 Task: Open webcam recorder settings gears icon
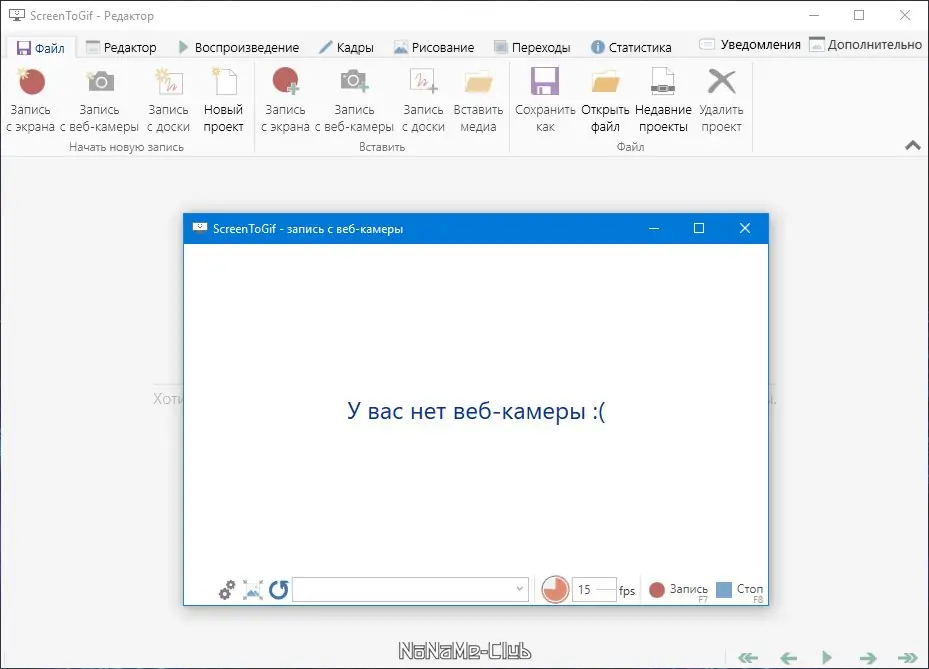[x=227, y=590]
